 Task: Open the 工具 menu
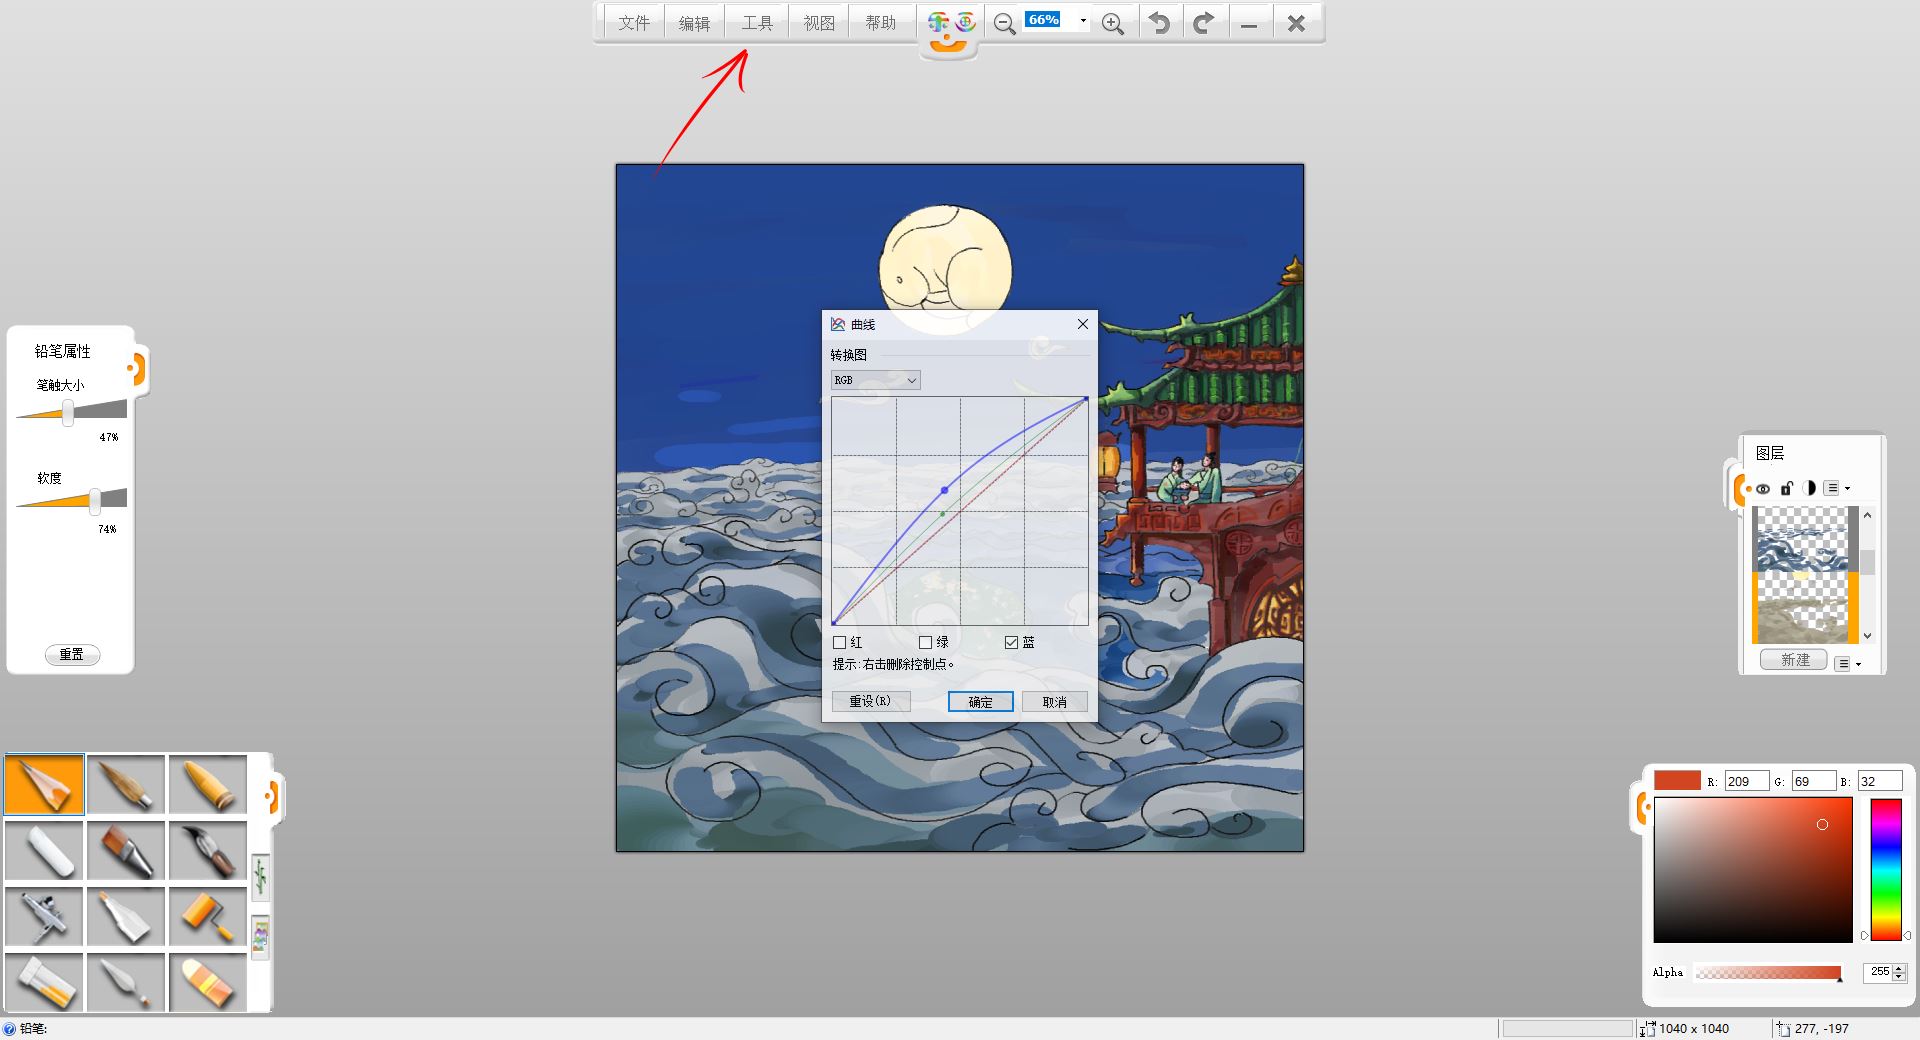point(757,23)
